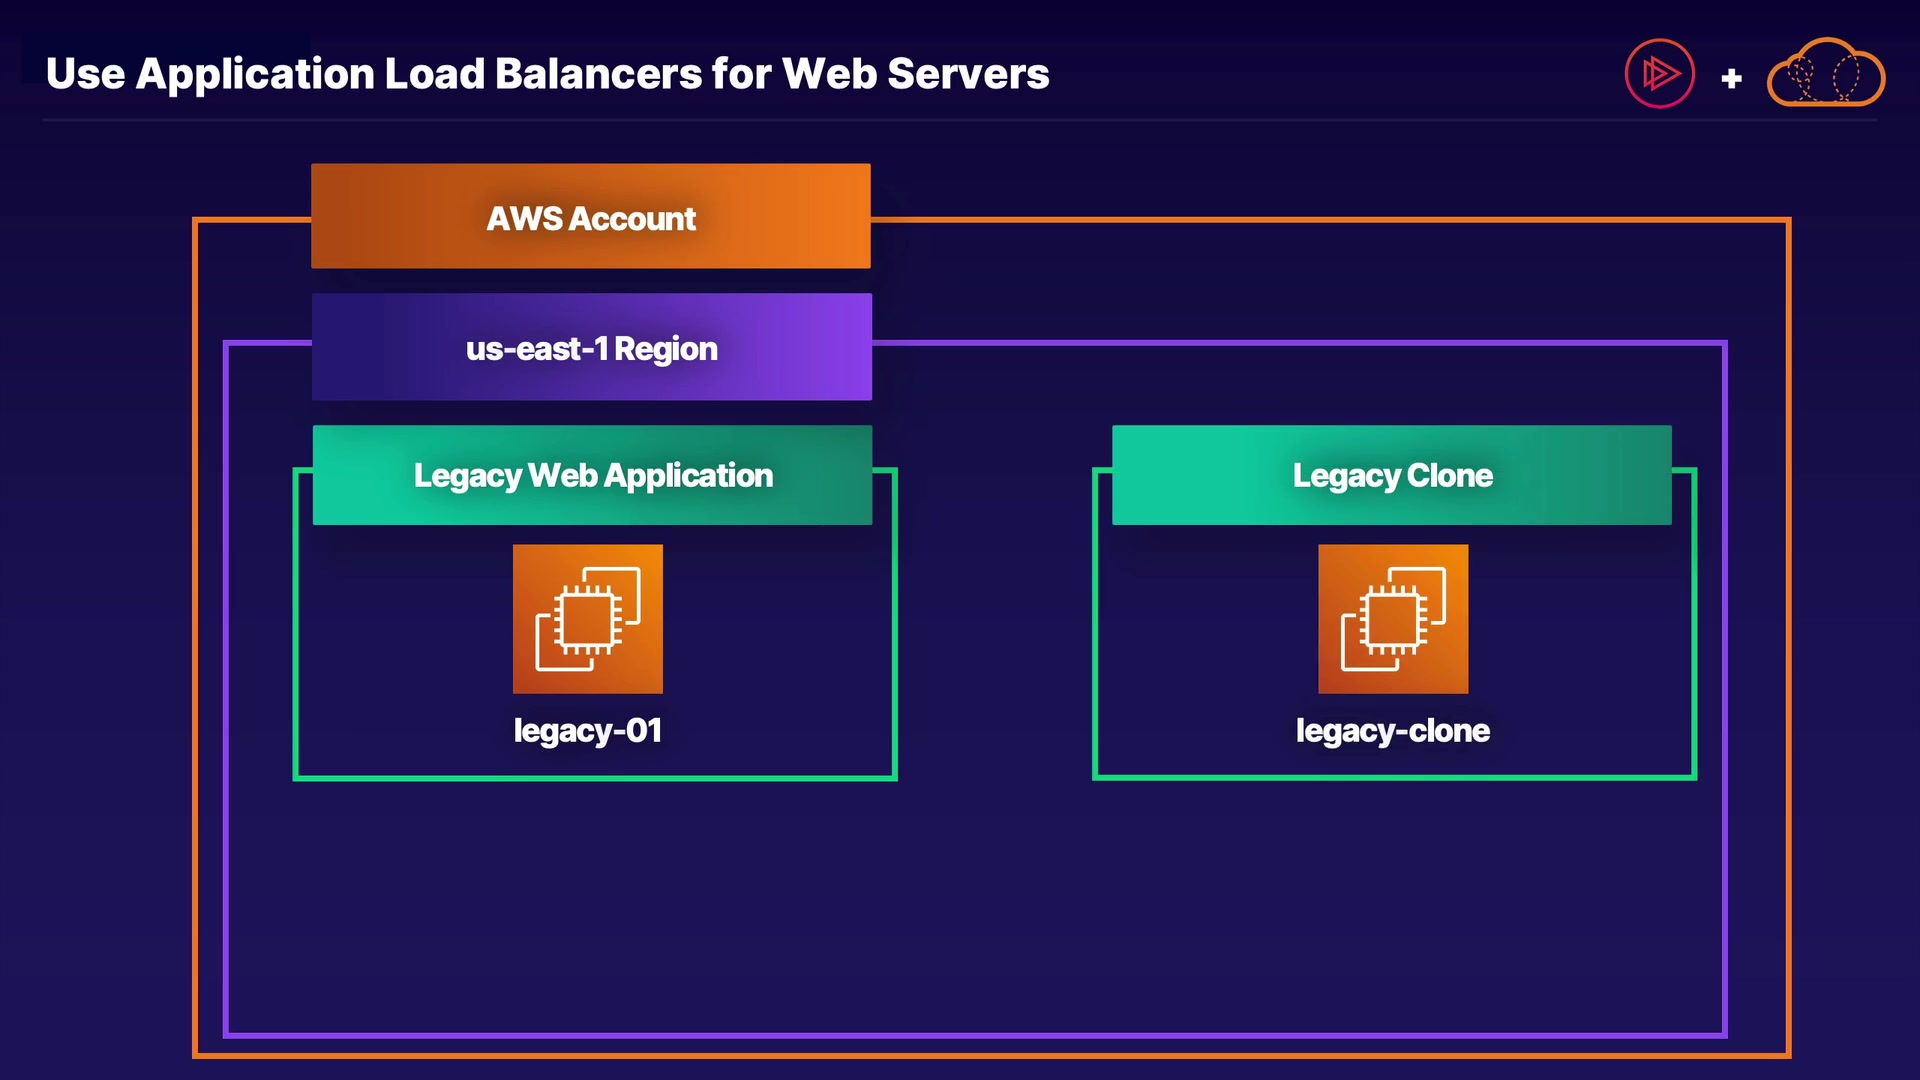Click the slide title about Application Load Balancers

[547, 74]
